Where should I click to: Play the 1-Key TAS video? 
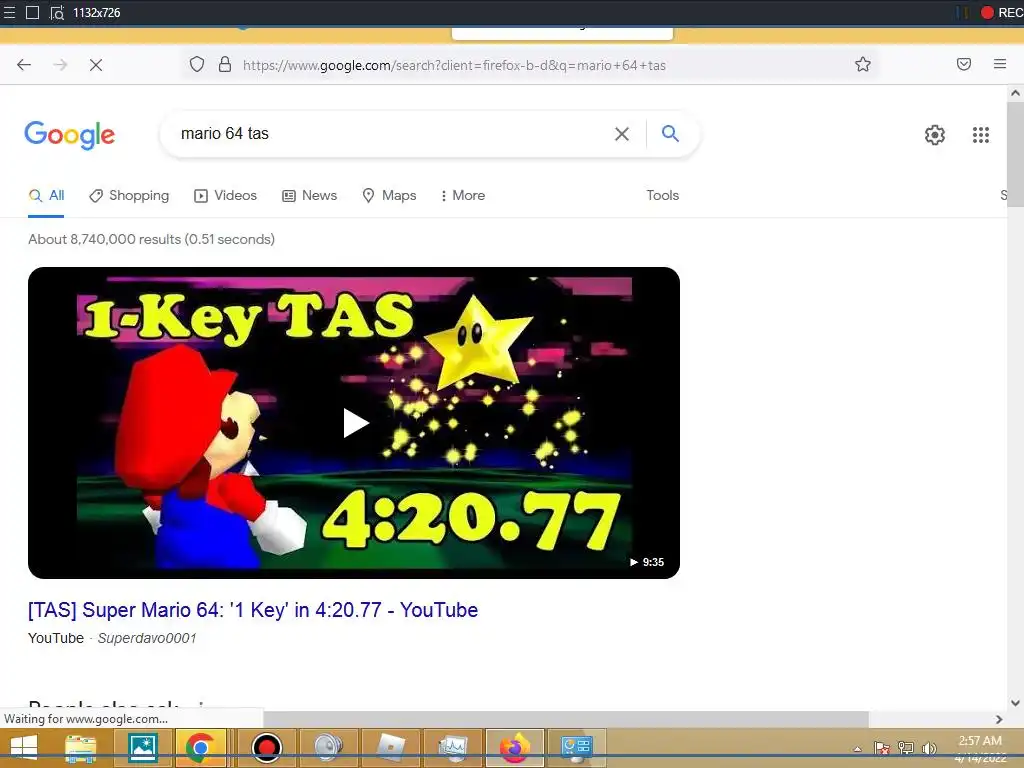click(x=355, y=423)
